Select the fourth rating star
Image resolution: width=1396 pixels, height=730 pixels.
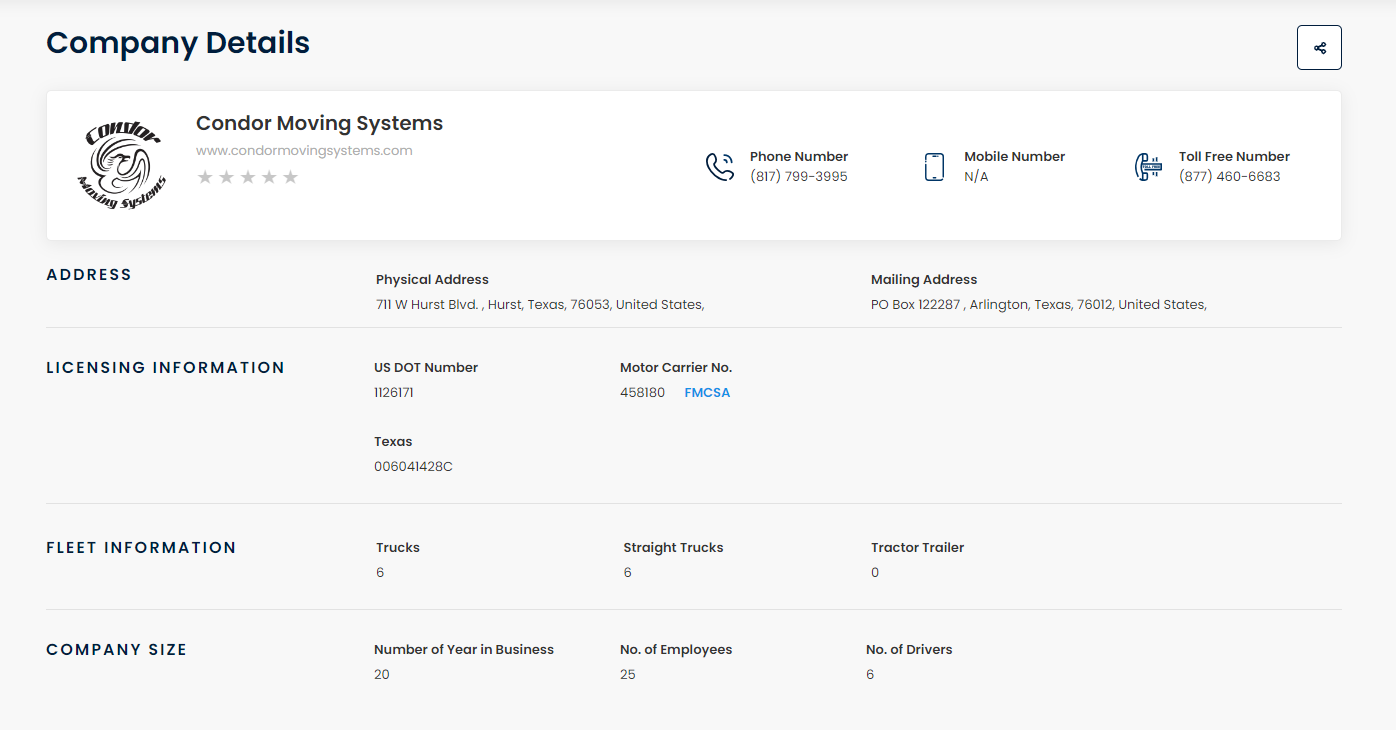(269, 177)
